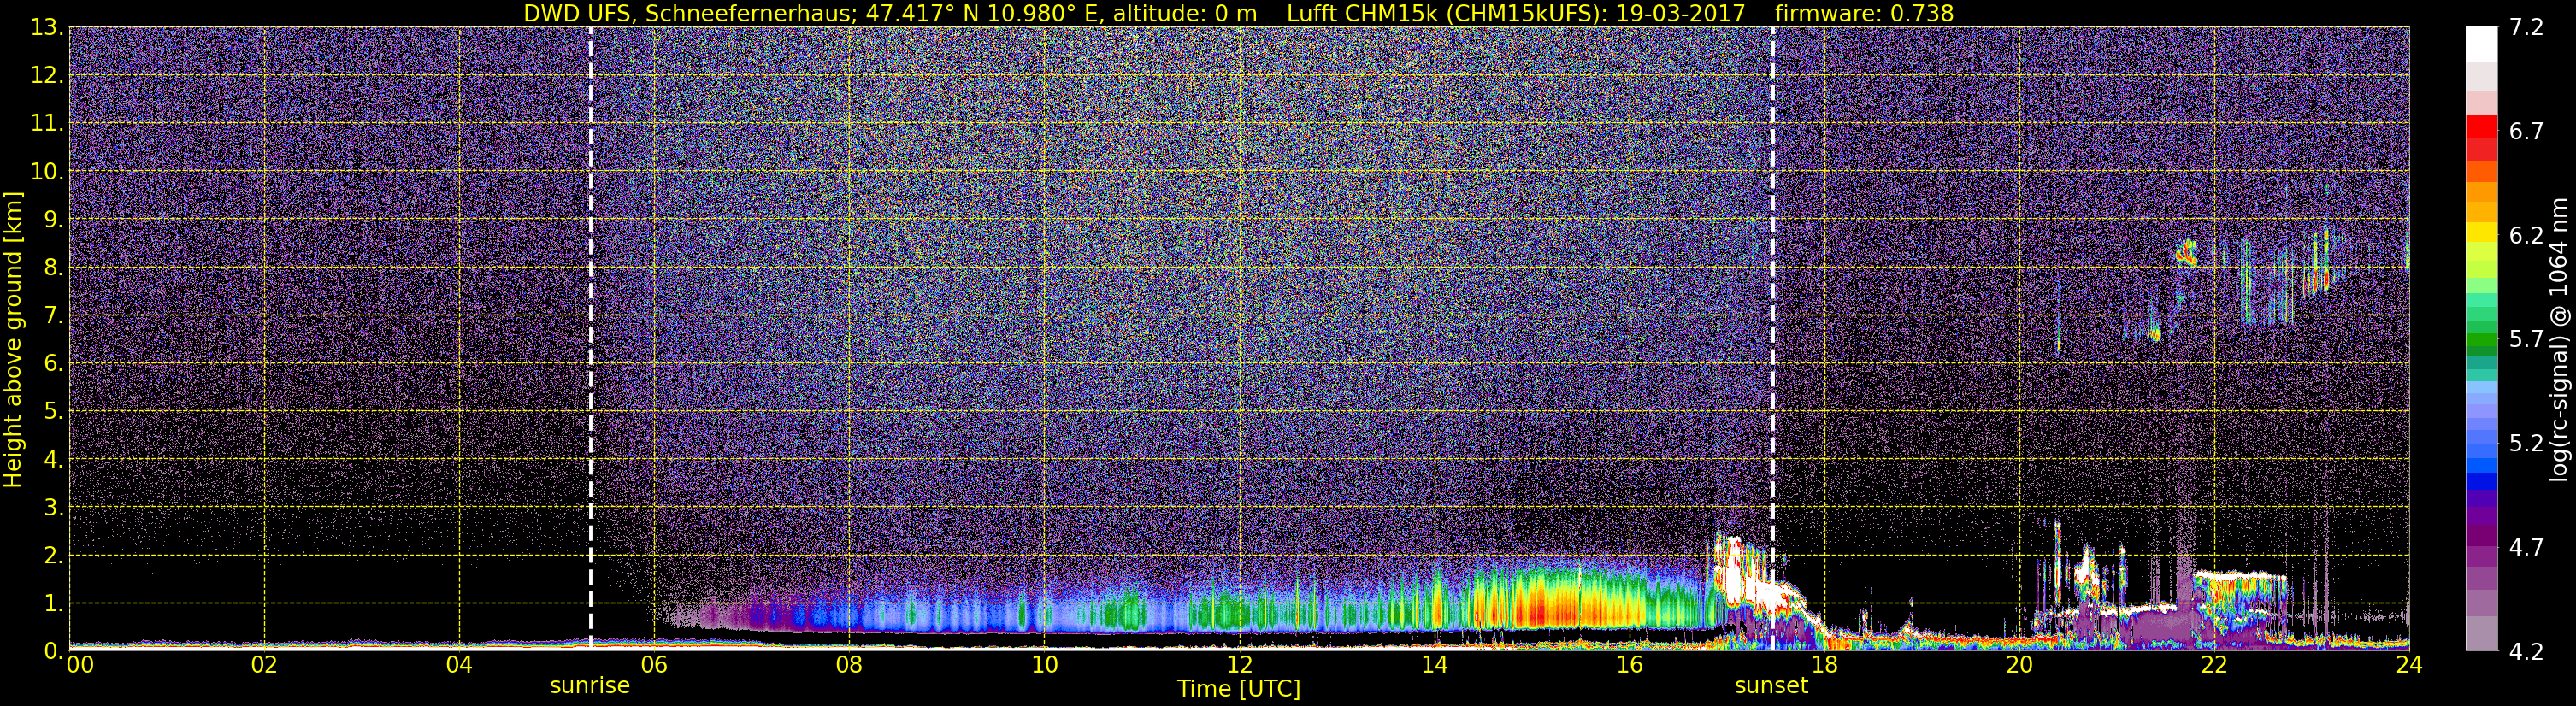Click the '22' time axis tick
This screenshot has width=2576, height=706.
(2214, 665)
